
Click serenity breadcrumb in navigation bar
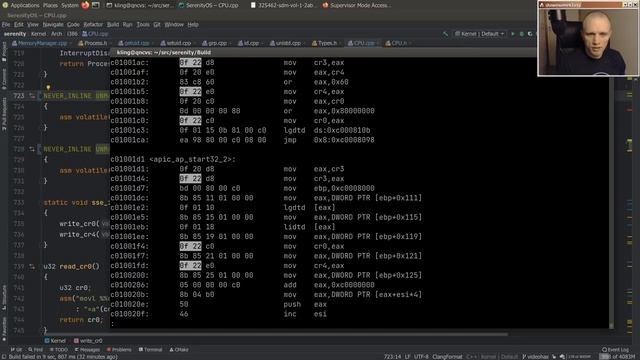pos(15,34)
